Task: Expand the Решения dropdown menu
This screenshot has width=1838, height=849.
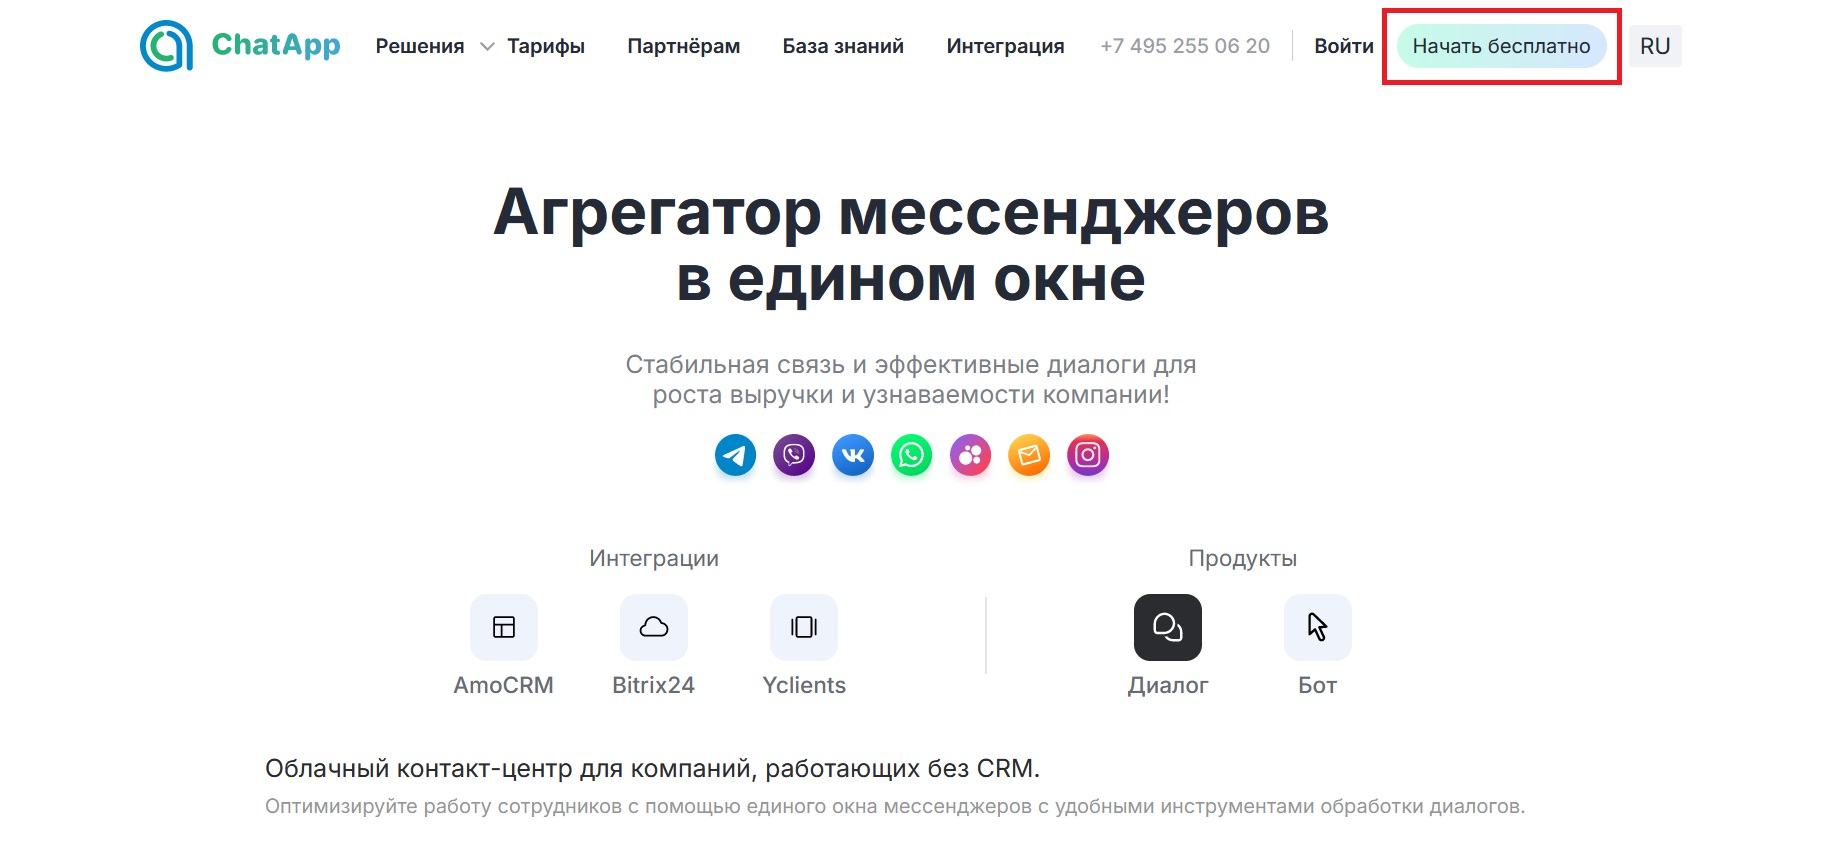Action: point(433,46)
